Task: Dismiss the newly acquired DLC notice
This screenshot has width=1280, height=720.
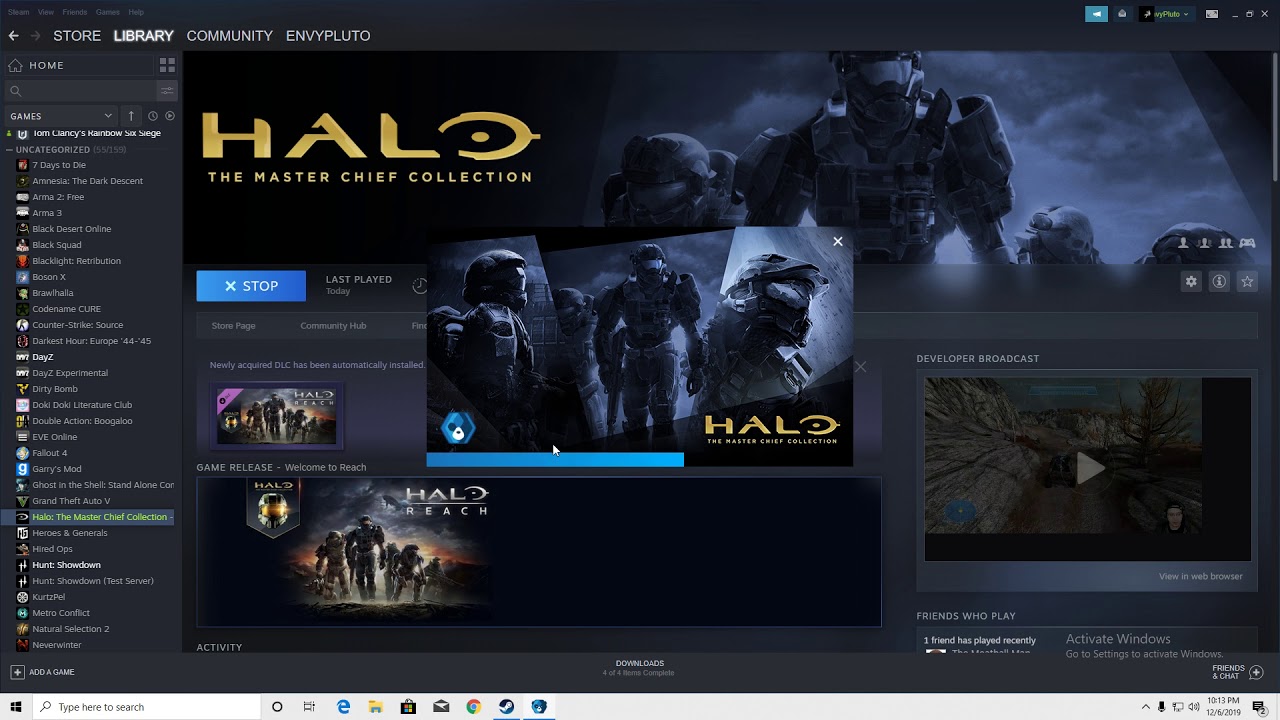Action: (x=860, y=367)
